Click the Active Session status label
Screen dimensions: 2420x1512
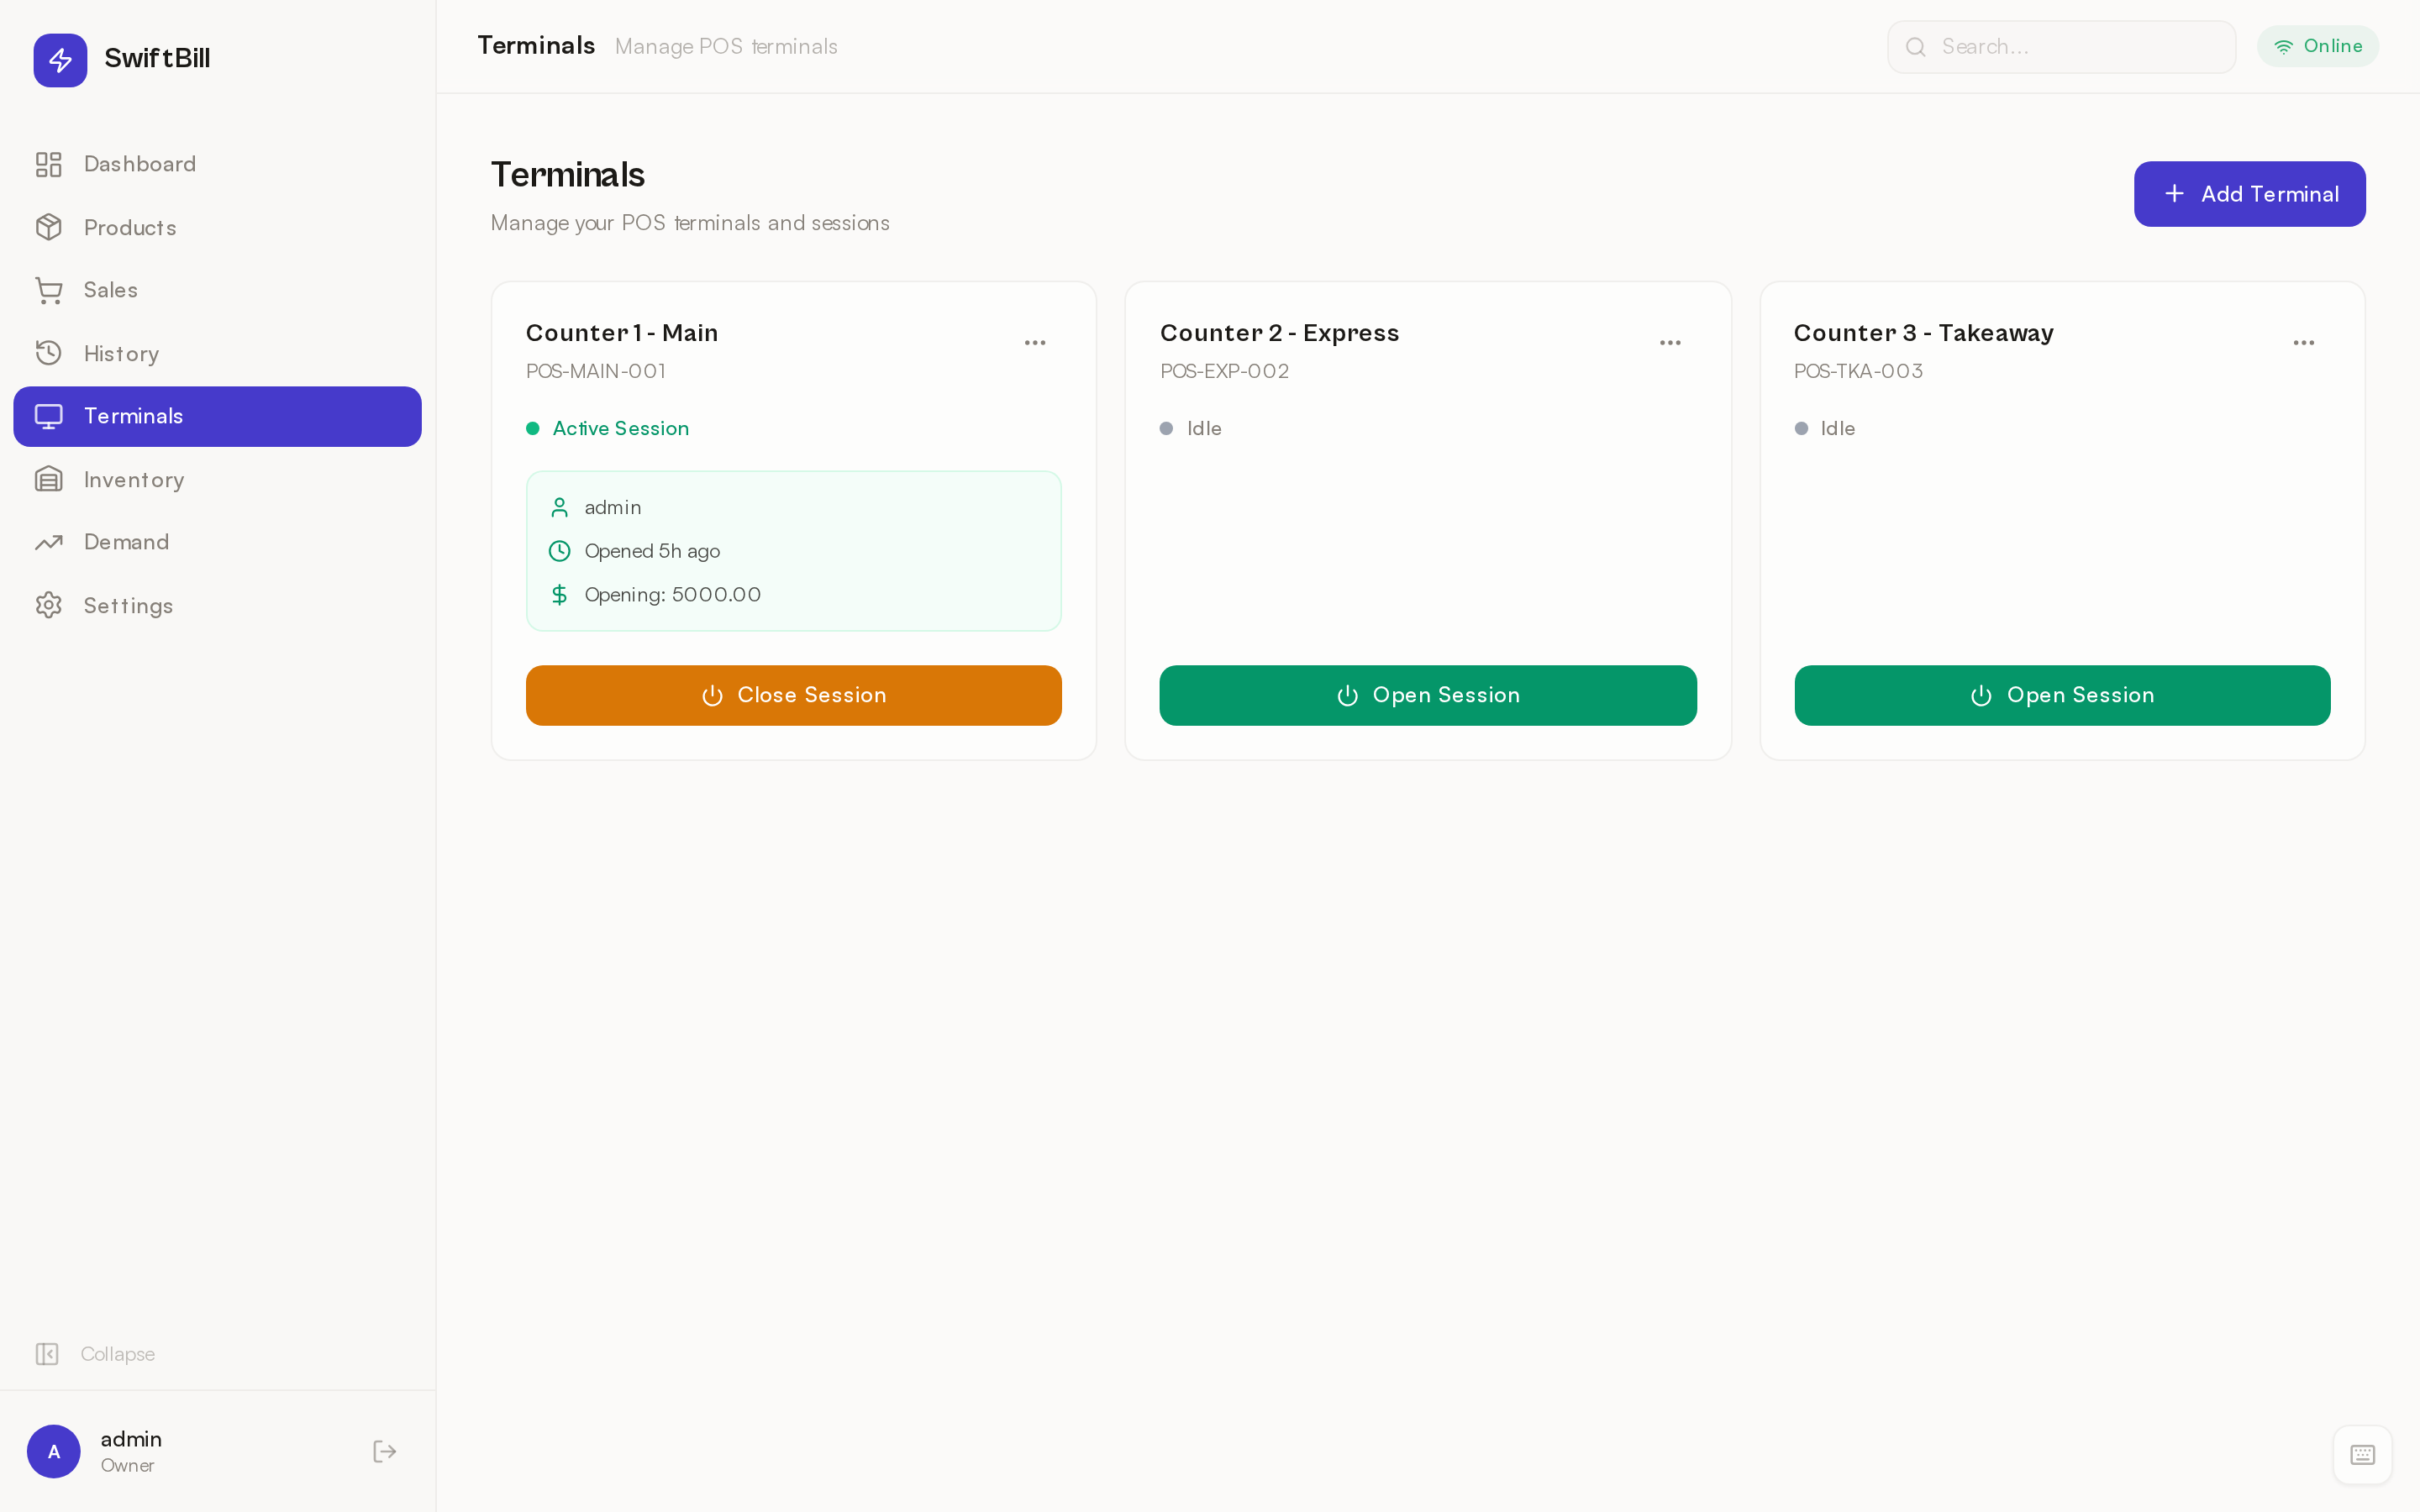621,428
